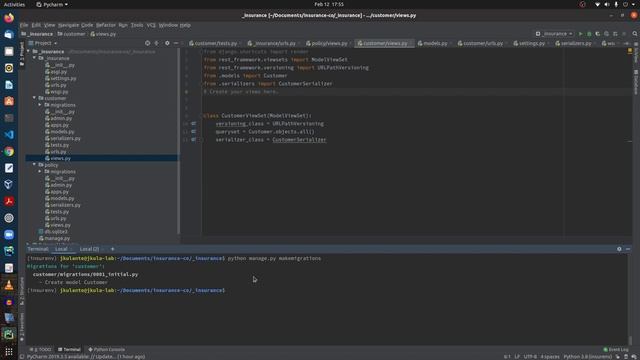Launch Visual Studio Code from the dock
The height and width of the screenshot is (360, 640).
(9, 134)
